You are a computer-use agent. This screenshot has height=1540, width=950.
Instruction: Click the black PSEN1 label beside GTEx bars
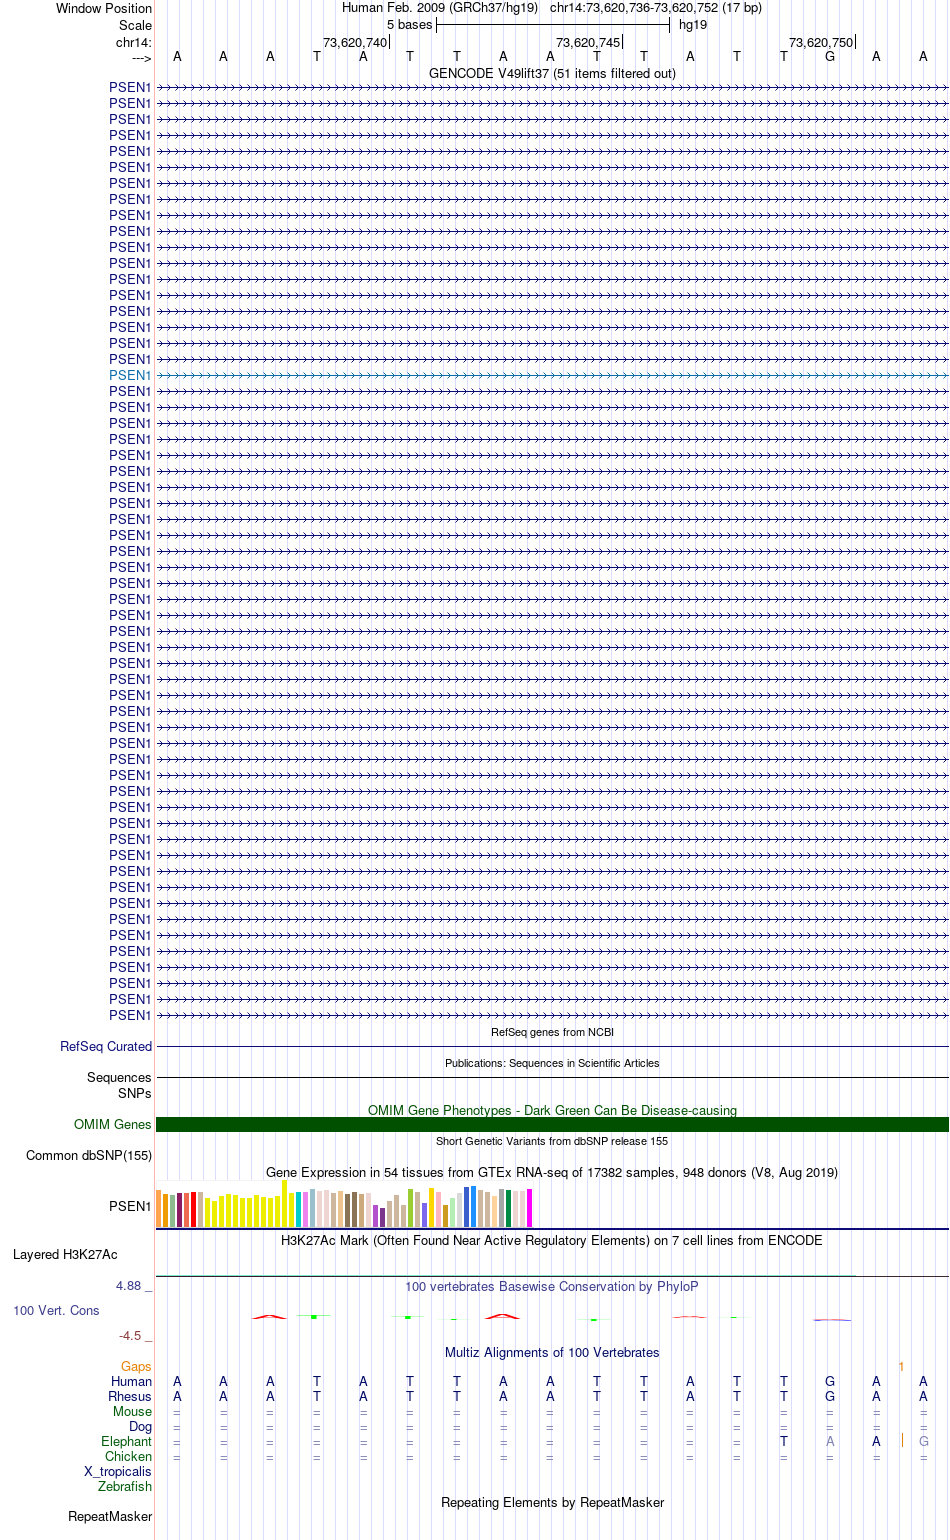point(130,1206)
